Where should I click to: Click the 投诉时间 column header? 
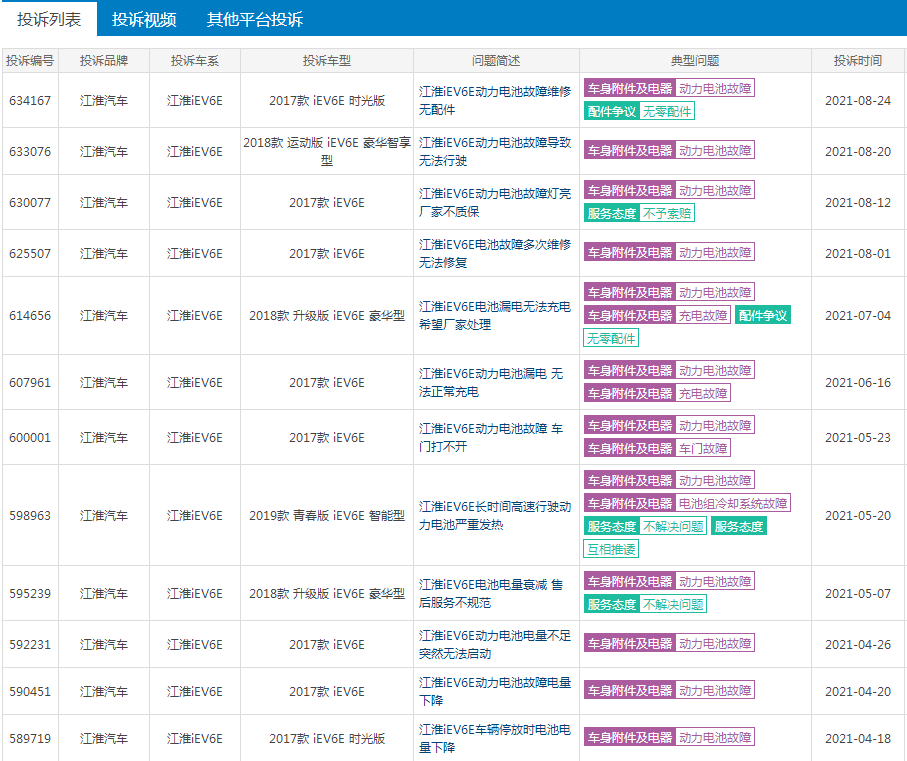coord(857,61)
